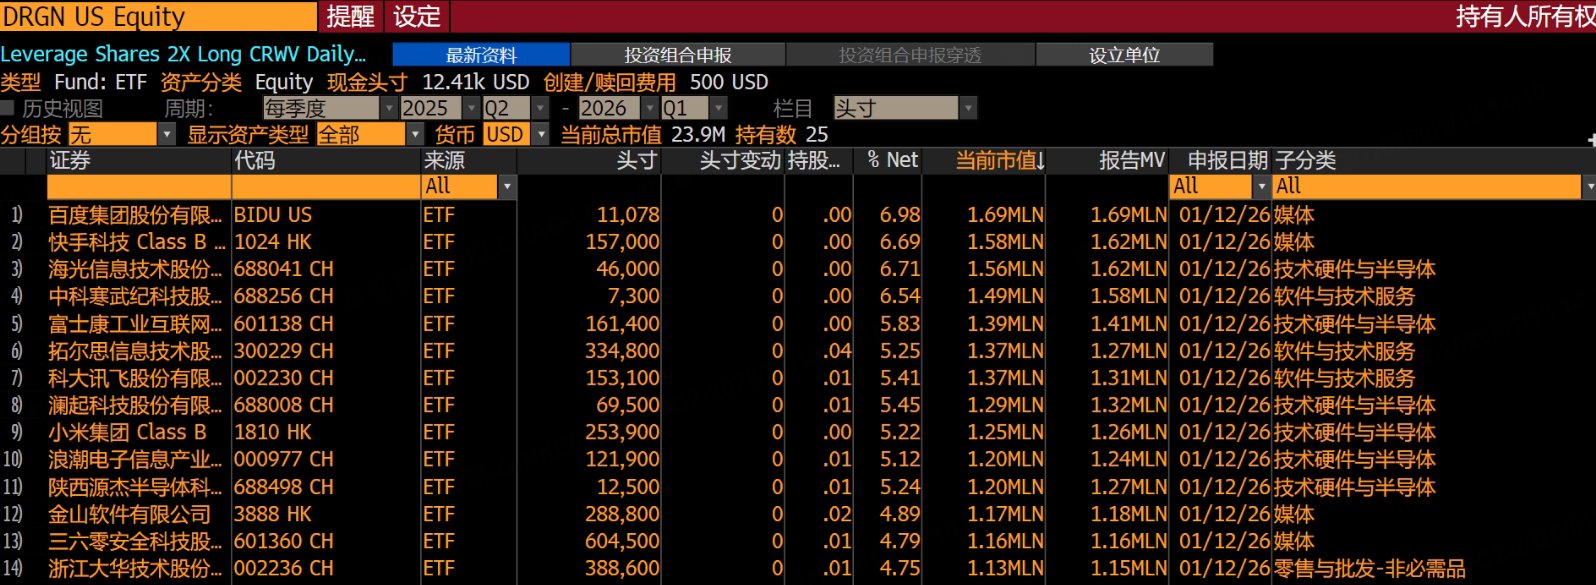Click the 证券 column filter field
The image size is (1596, 585).
coord(139,187)
